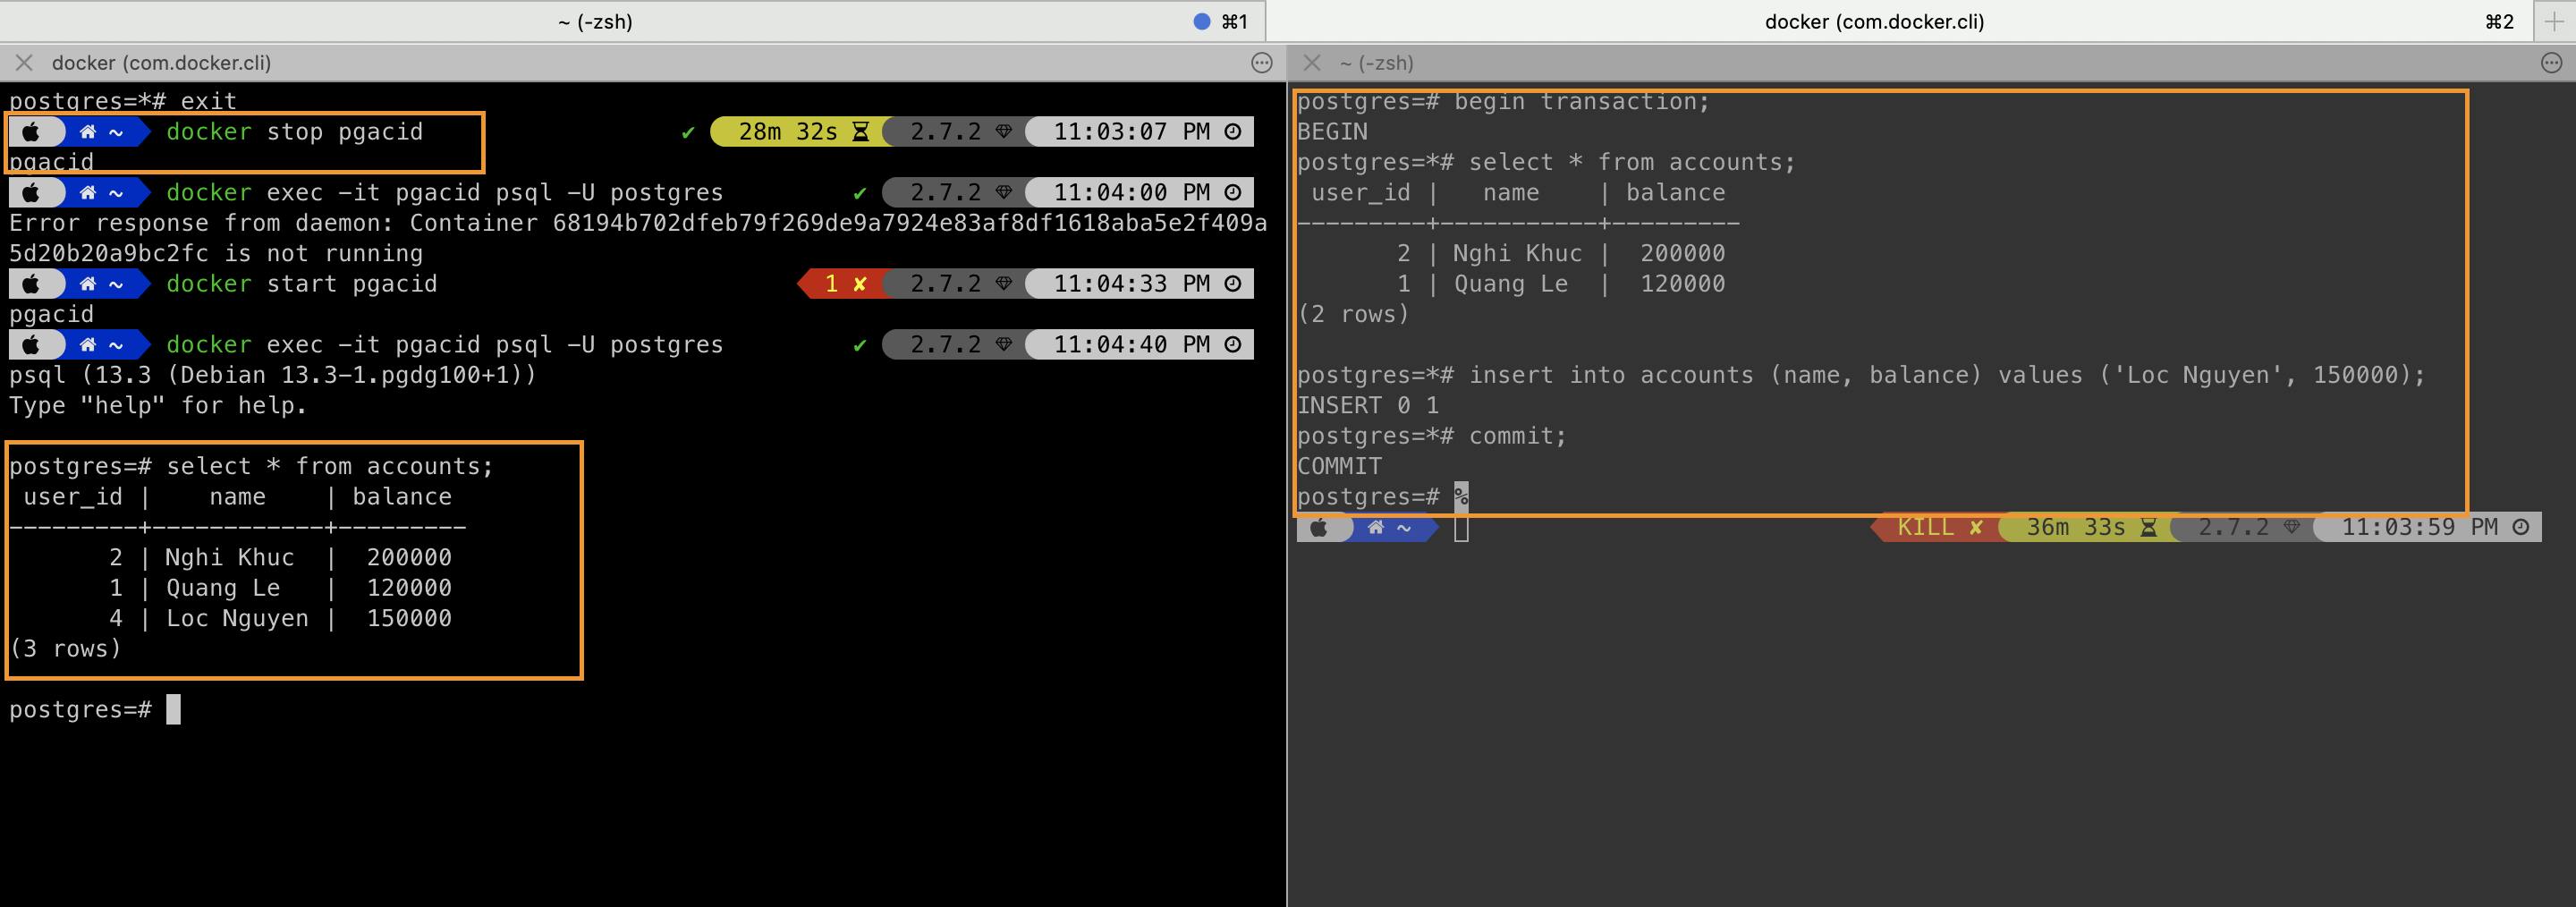The height and width of the screenshot is (907, 2576).
Task: Click the x icon next to KILL
Action: point(1976,527)
